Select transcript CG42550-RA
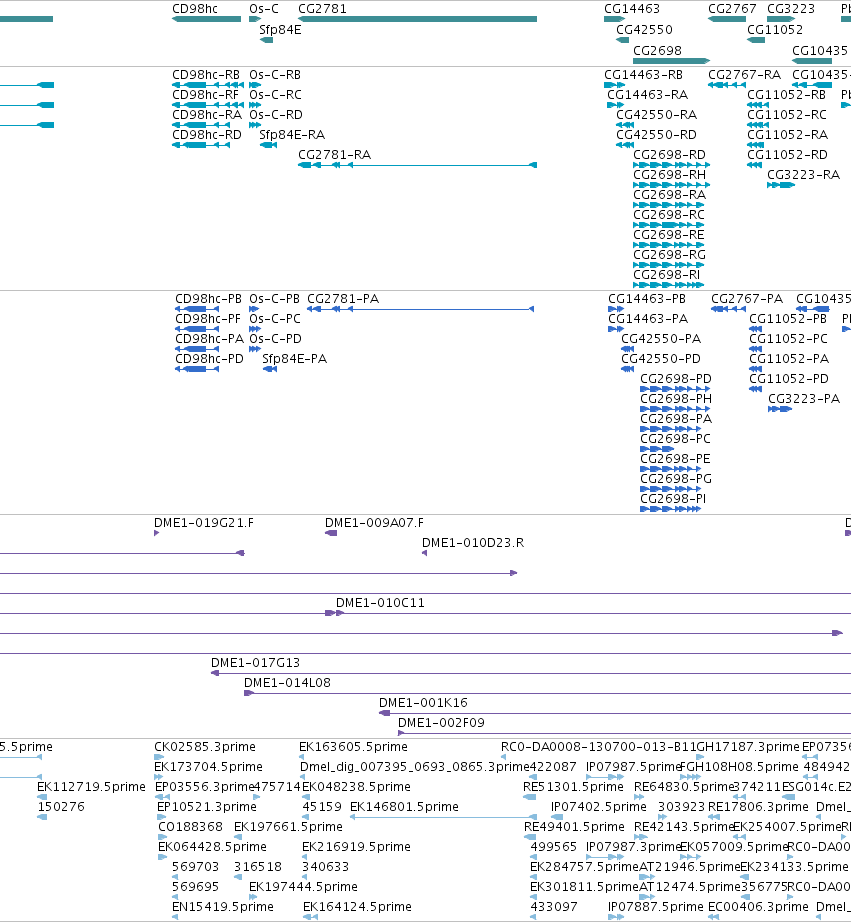Screen dimensions: 851x922 [625, 125]
